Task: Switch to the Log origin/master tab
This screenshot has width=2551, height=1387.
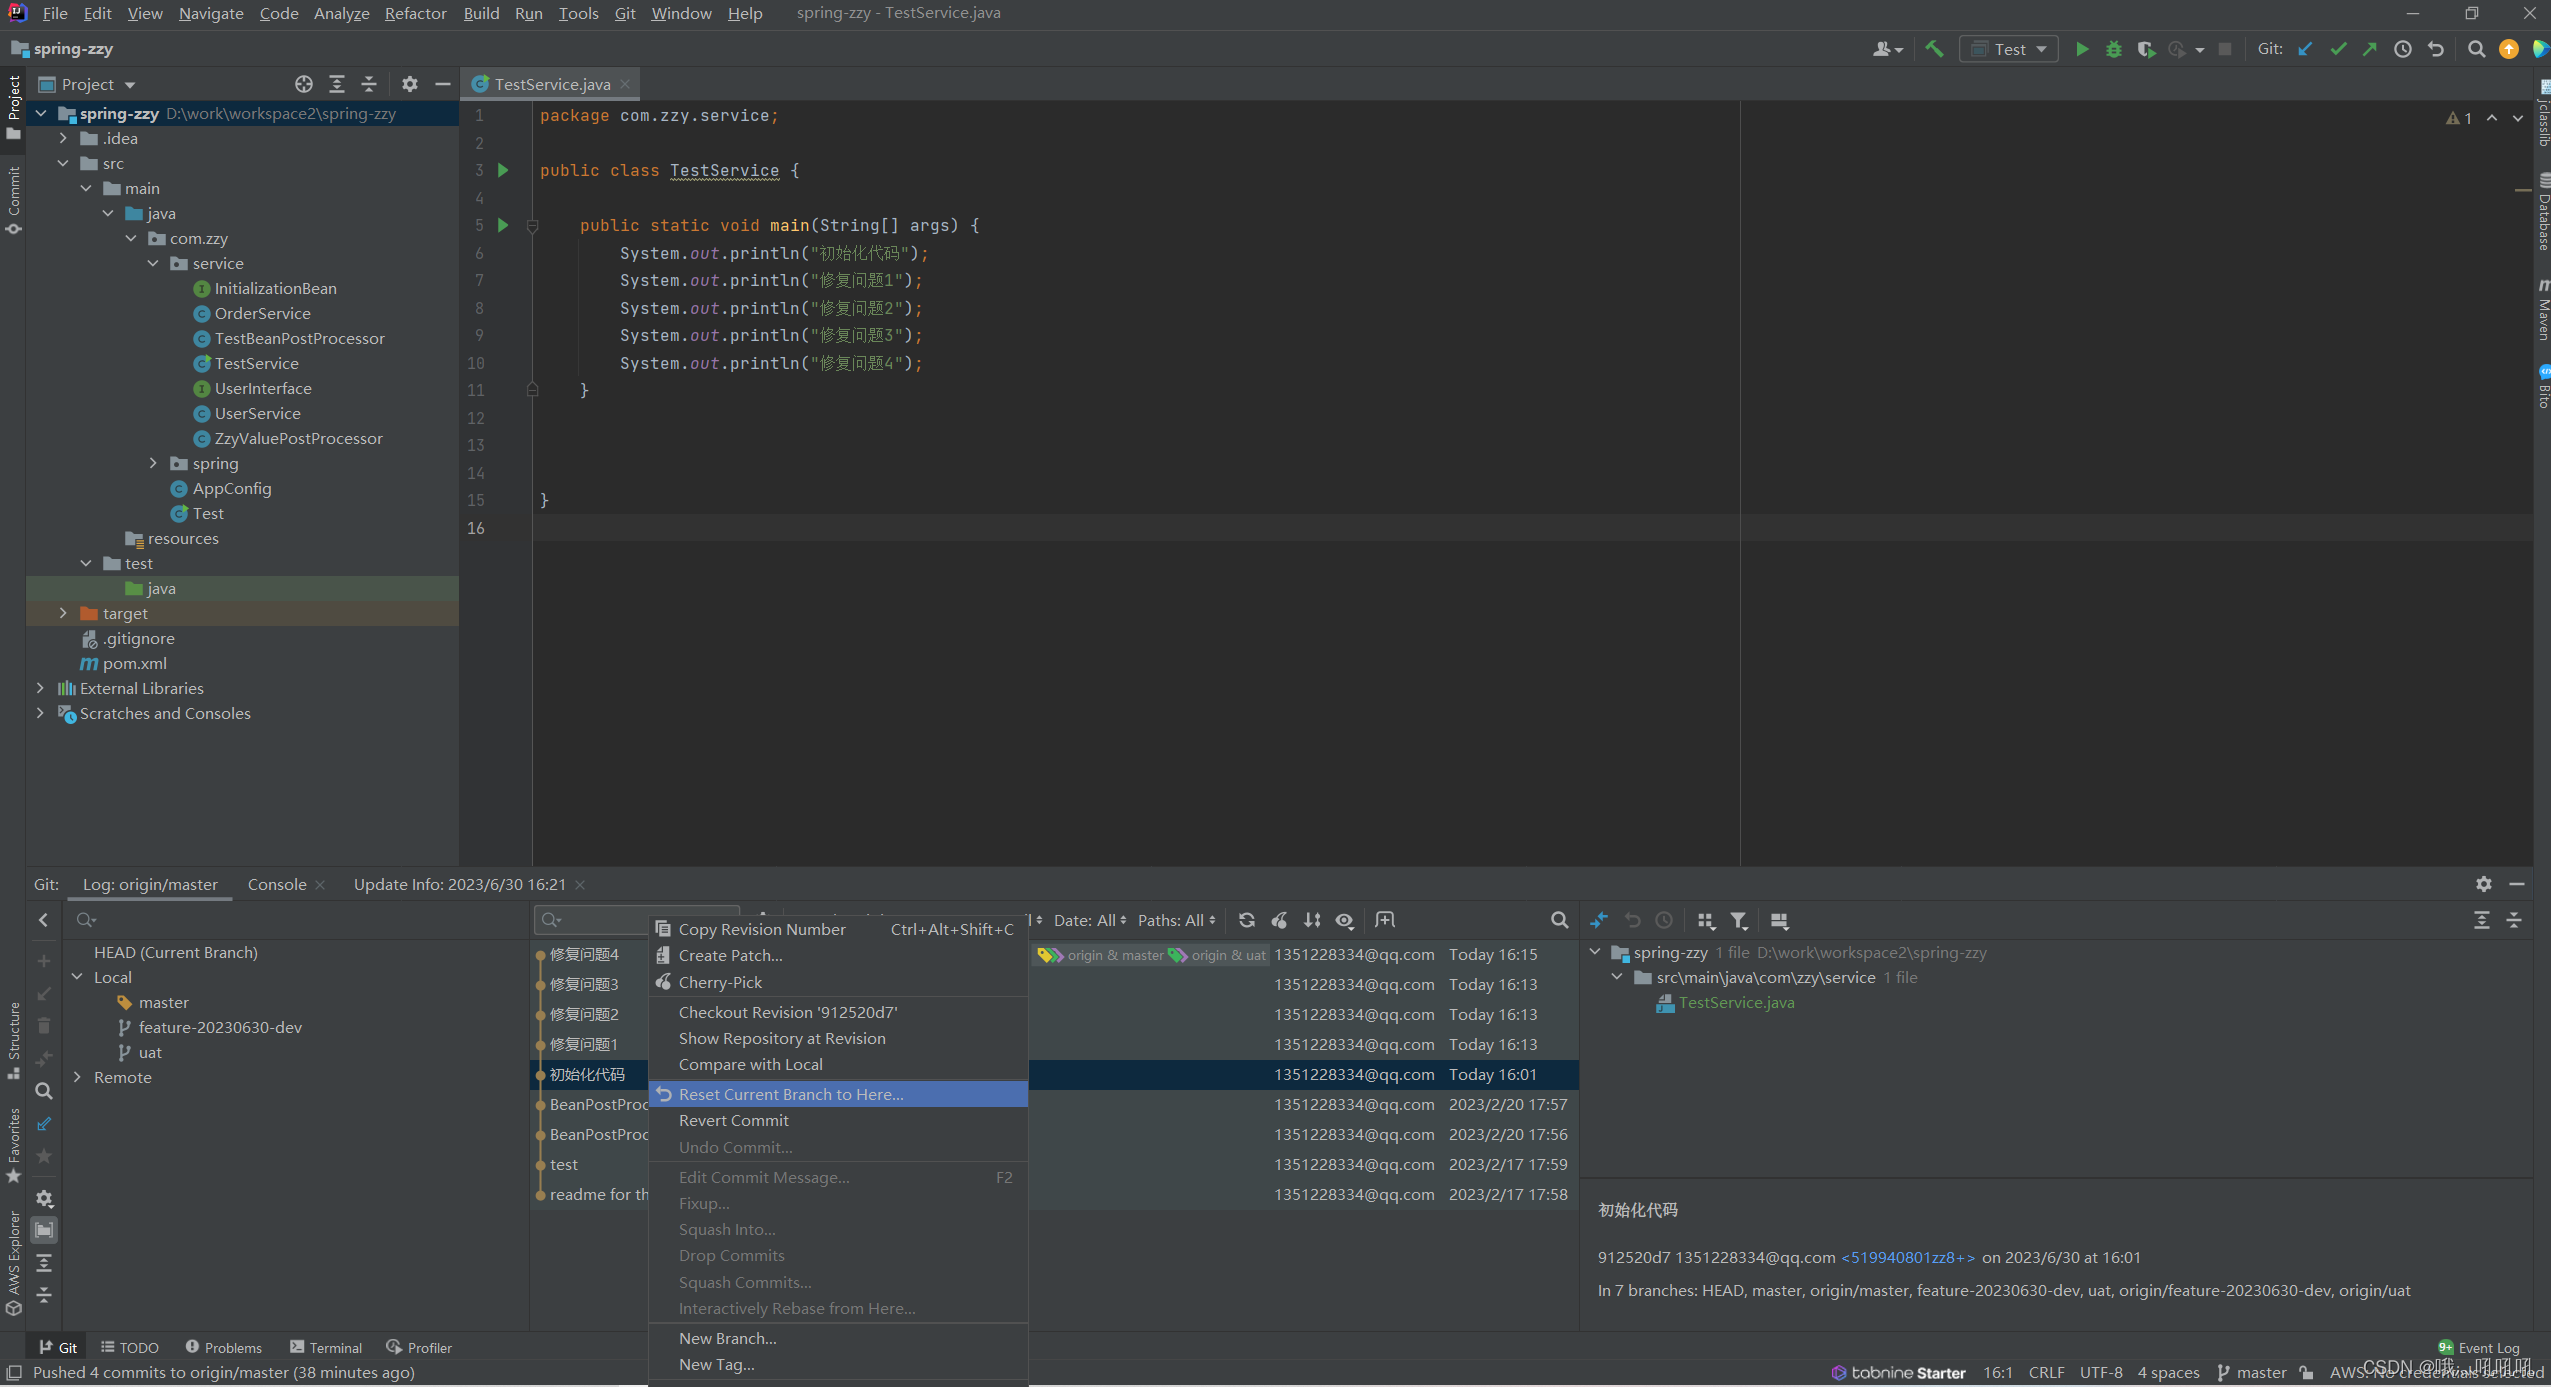Action: click(x=149, y=881)
